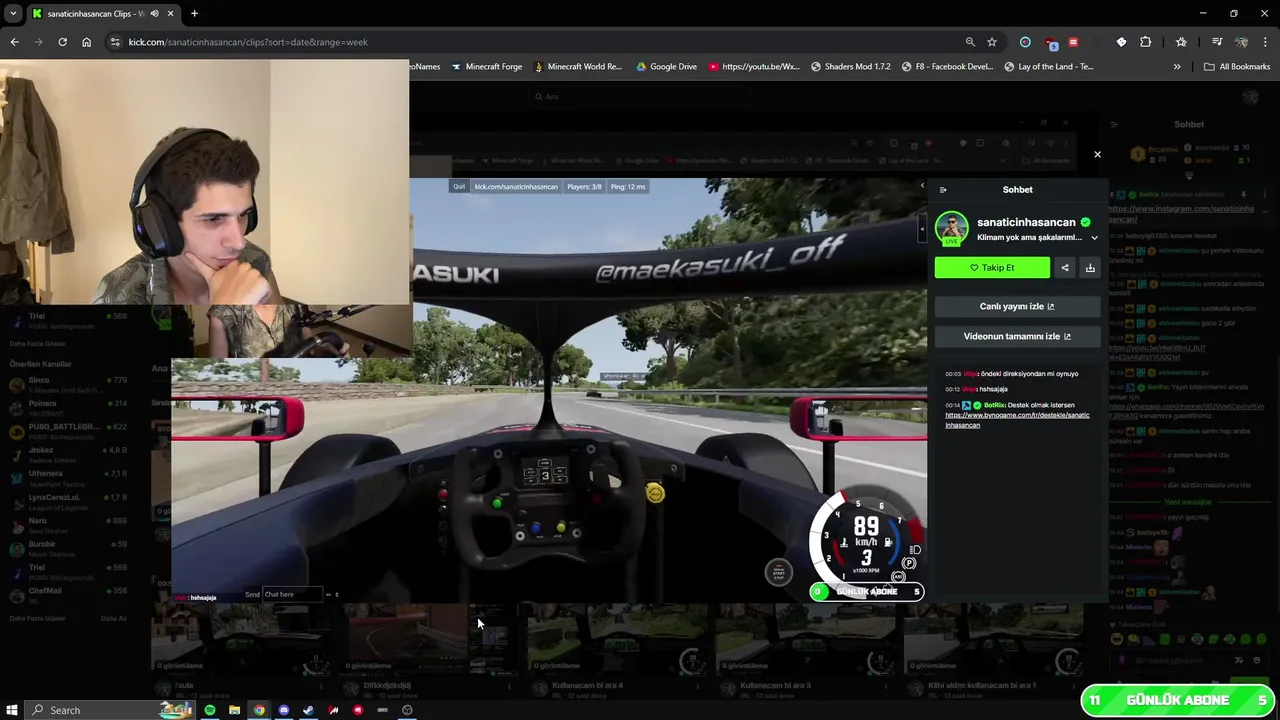The width and height of the screenshot is (1280, 720).
Task: Open Spotify from taskbar
Action: 210,710
